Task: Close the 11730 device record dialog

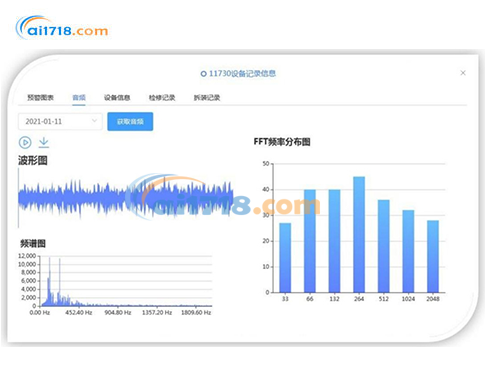Action: (x=463, y=73)
